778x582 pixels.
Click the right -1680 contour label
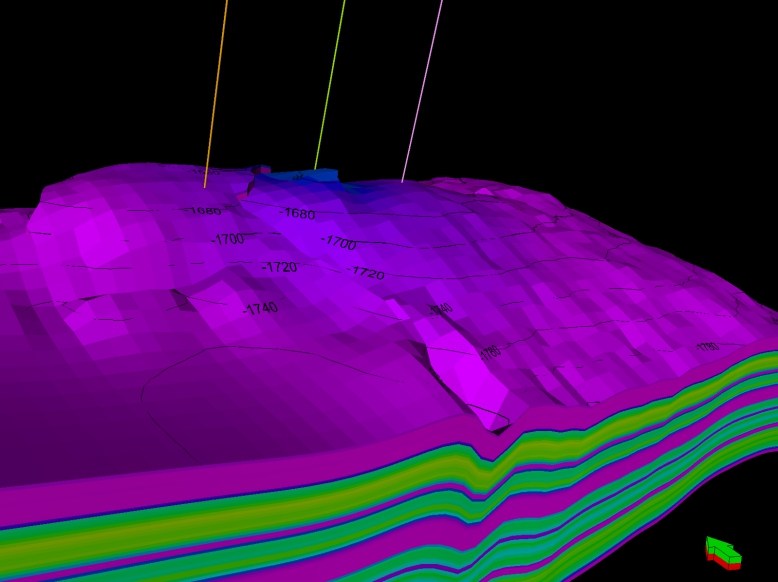[x=298, y=214]
